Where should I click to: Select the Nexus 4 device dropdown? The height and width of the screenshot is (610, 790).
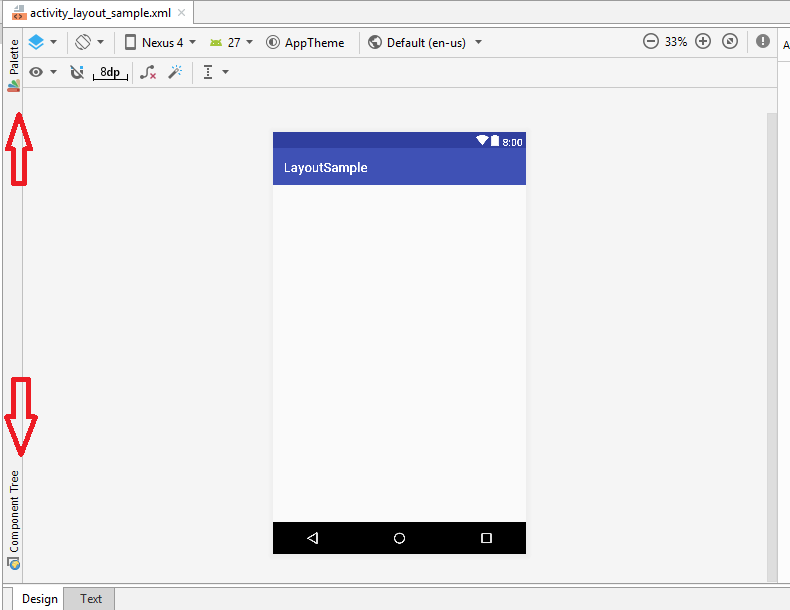click(x=160, y=43)
